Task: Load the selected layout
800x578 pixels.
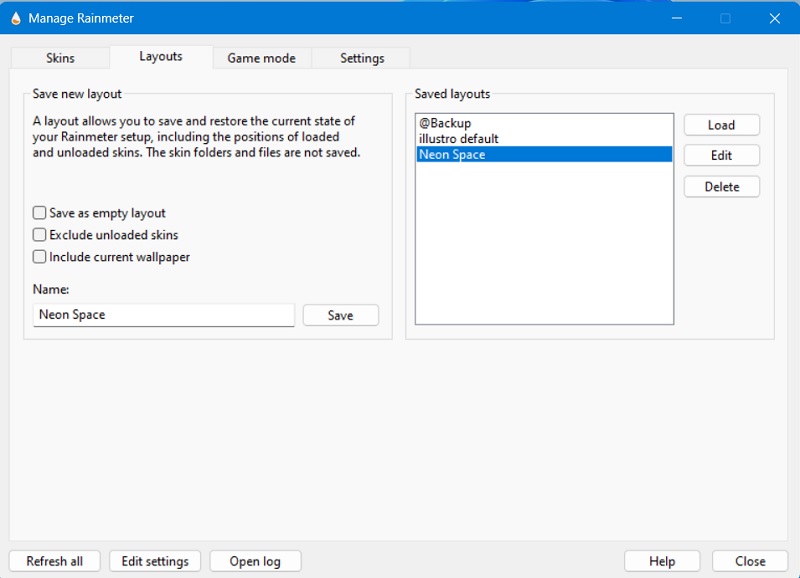Action: (x=721, y=125)
